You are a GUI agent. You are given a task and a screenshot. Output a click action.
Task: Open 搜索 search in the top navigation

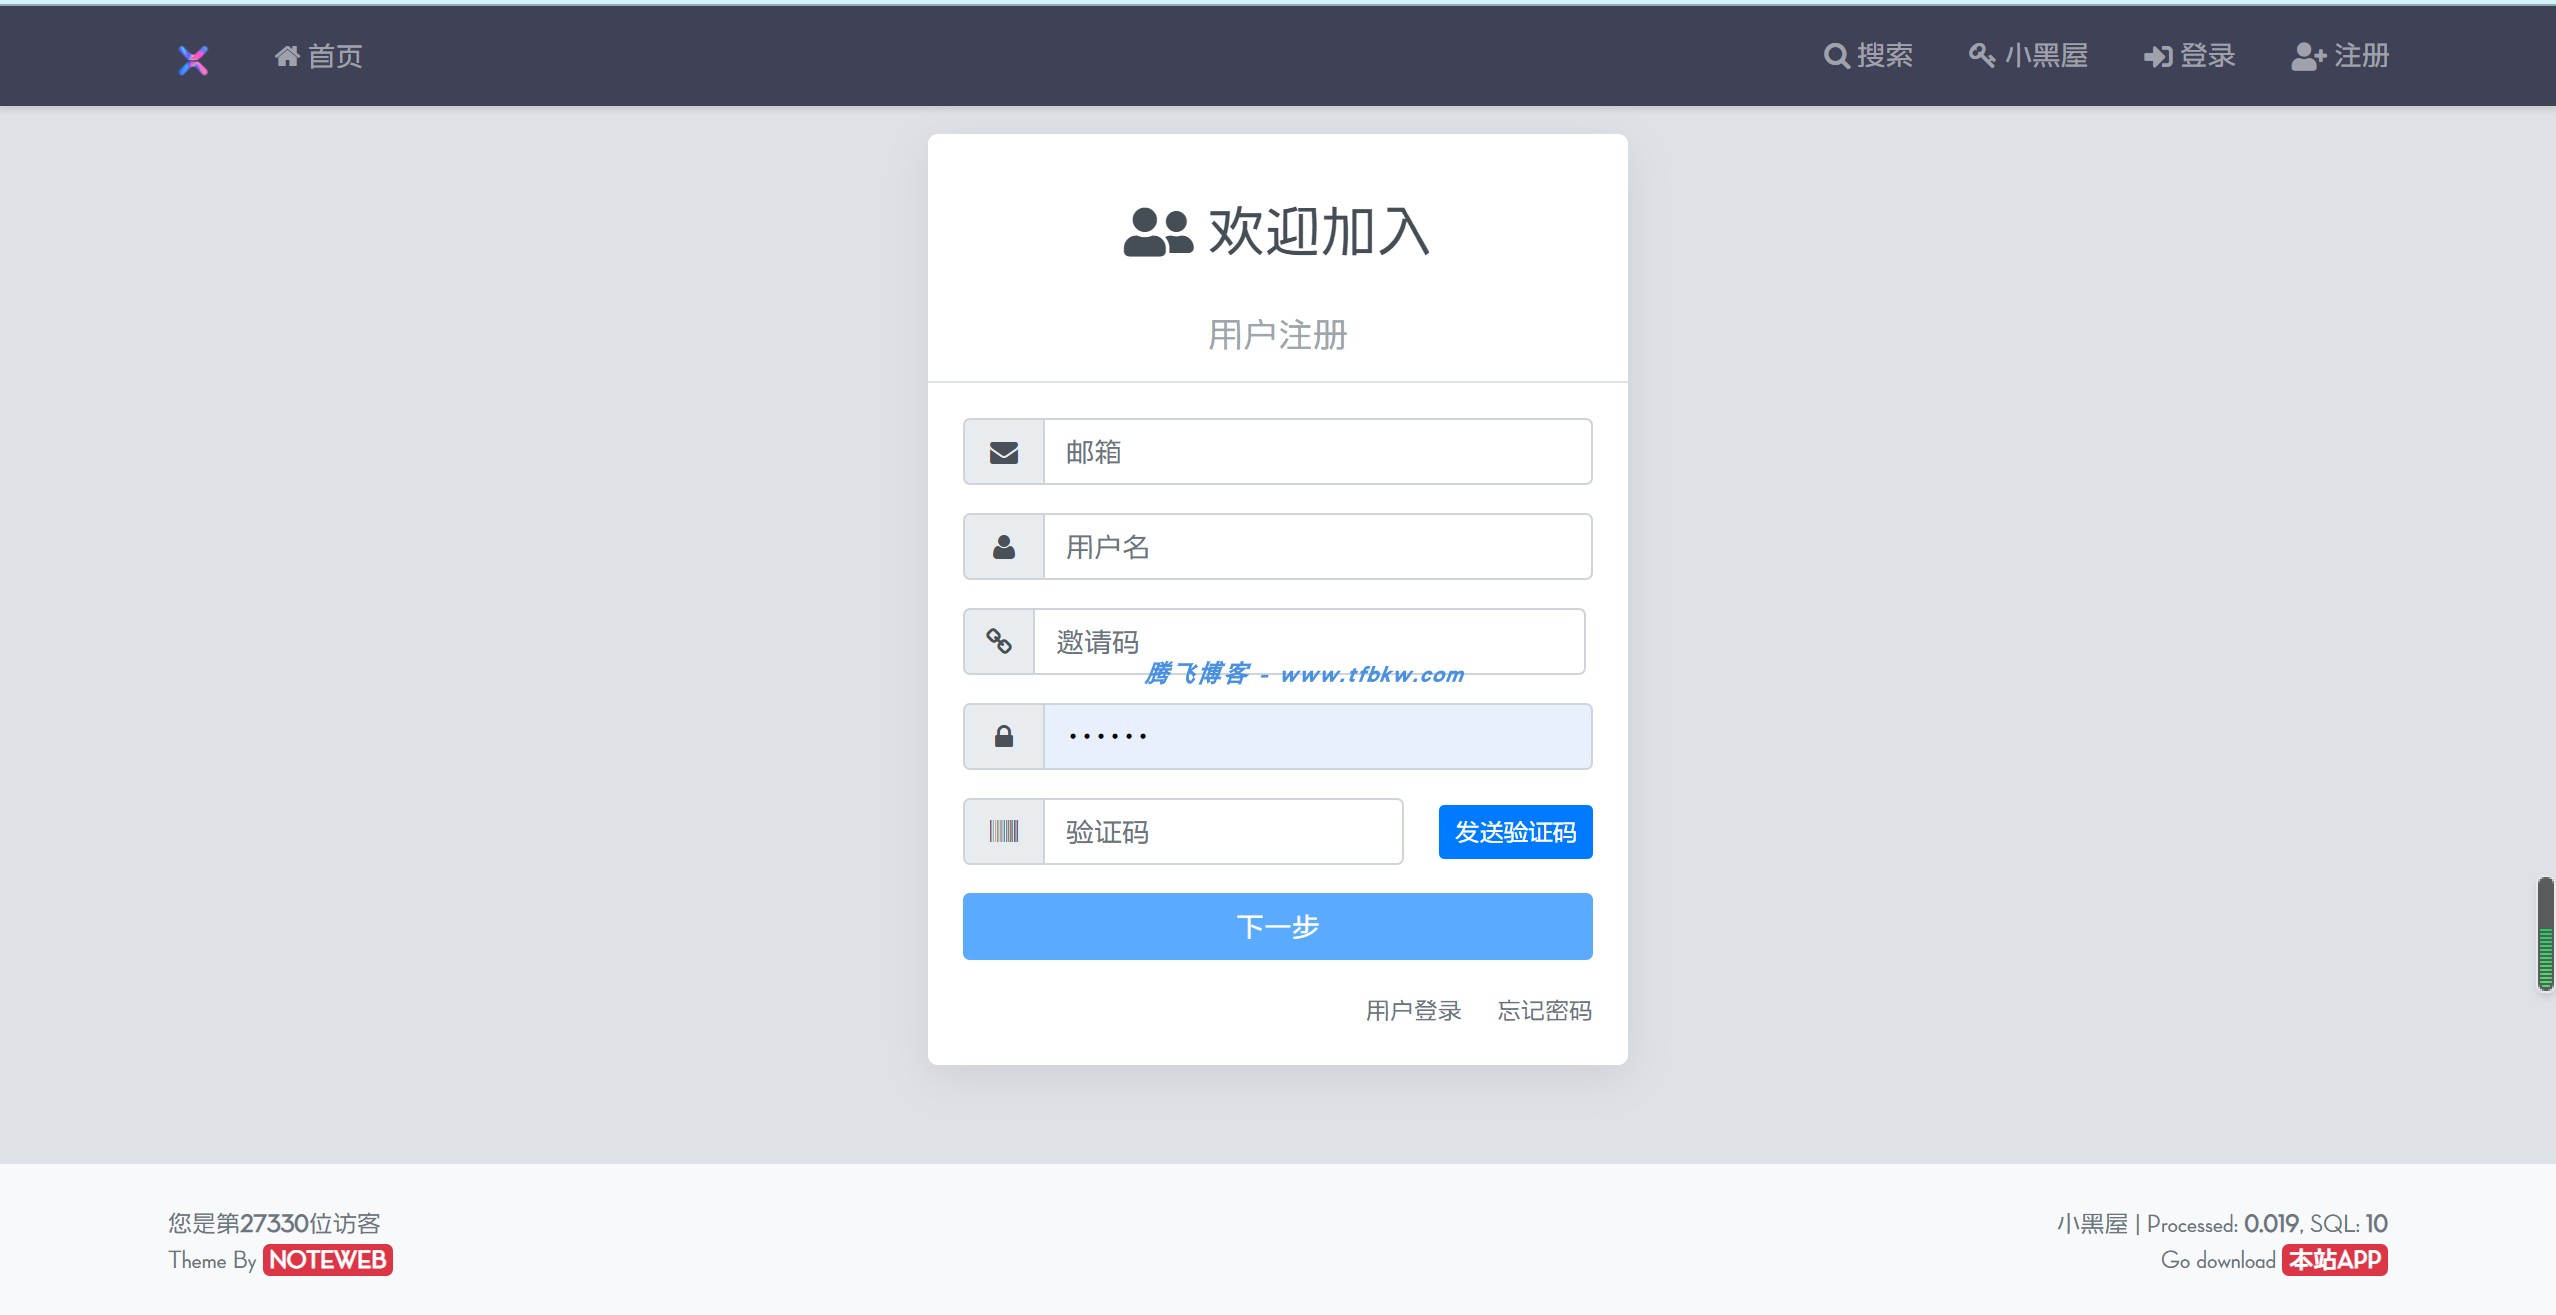pyautogui.click(x=1868, y=56)
